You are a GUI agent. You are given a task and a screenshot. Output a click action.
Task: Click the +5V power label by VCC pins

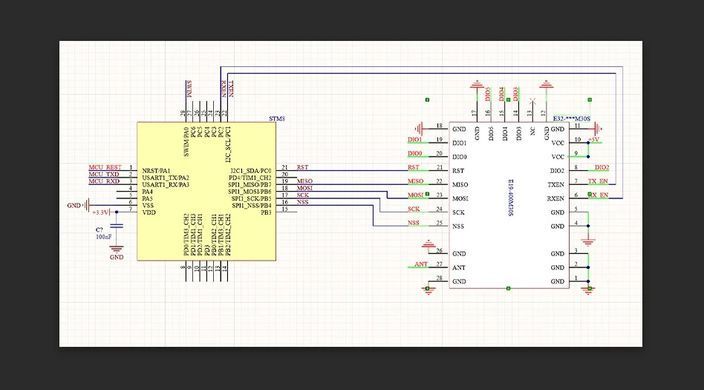(594, 140)
